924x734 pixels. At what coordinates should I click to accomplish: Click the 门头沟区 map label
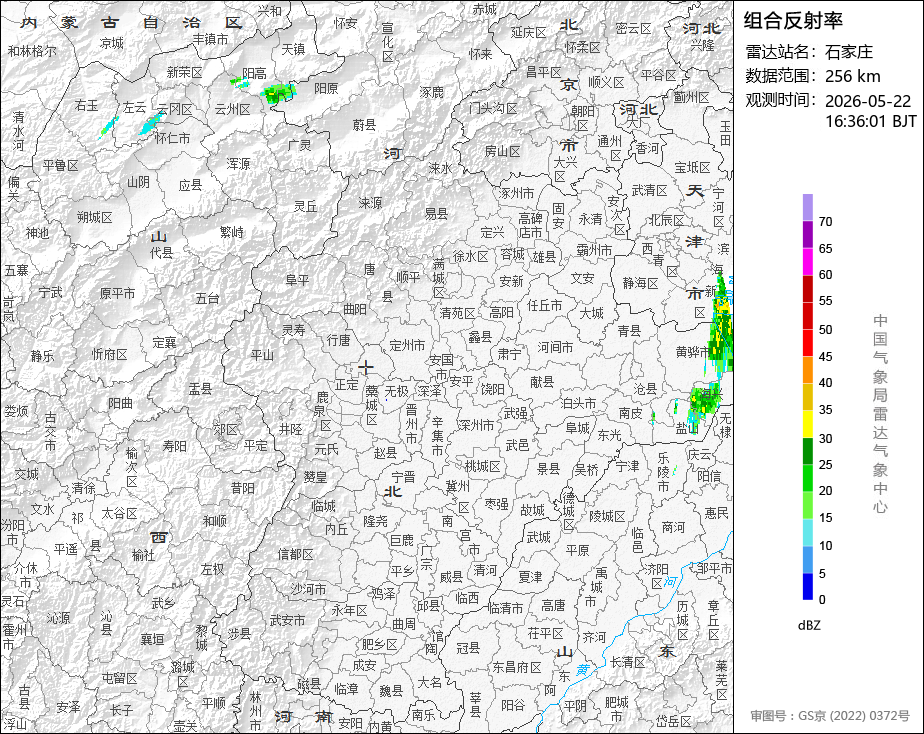coord(493,108)
